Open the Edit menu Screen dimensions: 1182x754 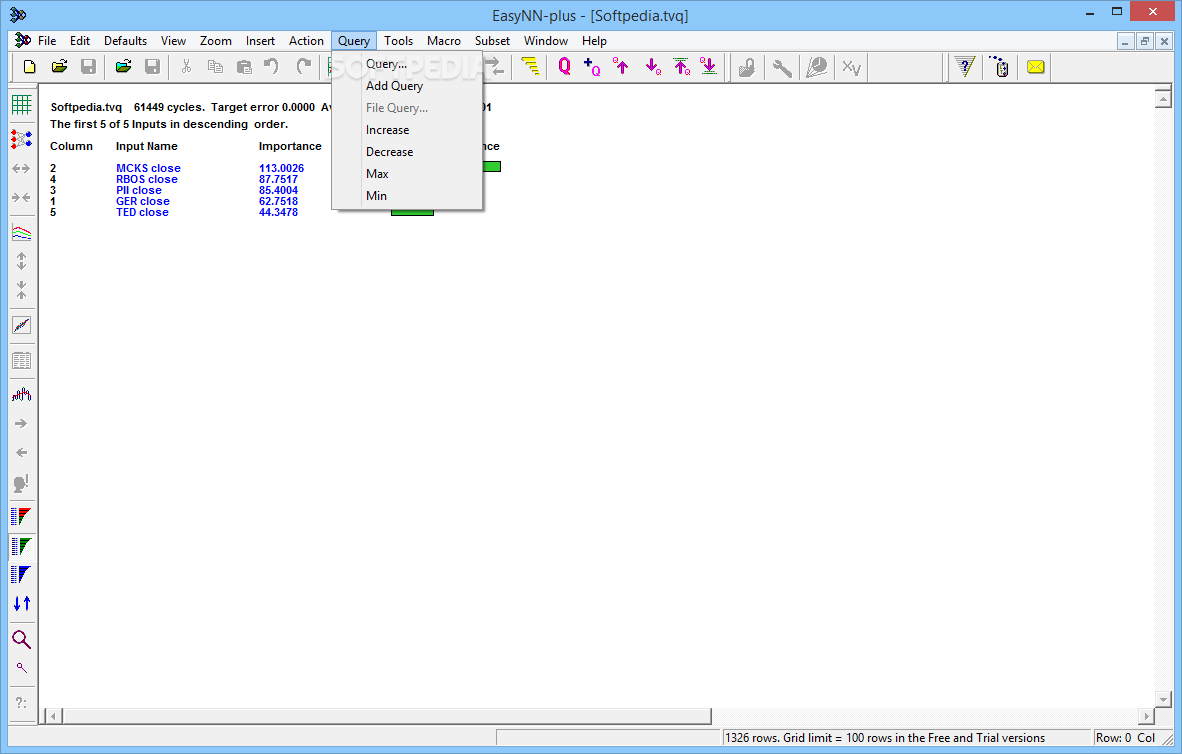click(x=80, y=41)
